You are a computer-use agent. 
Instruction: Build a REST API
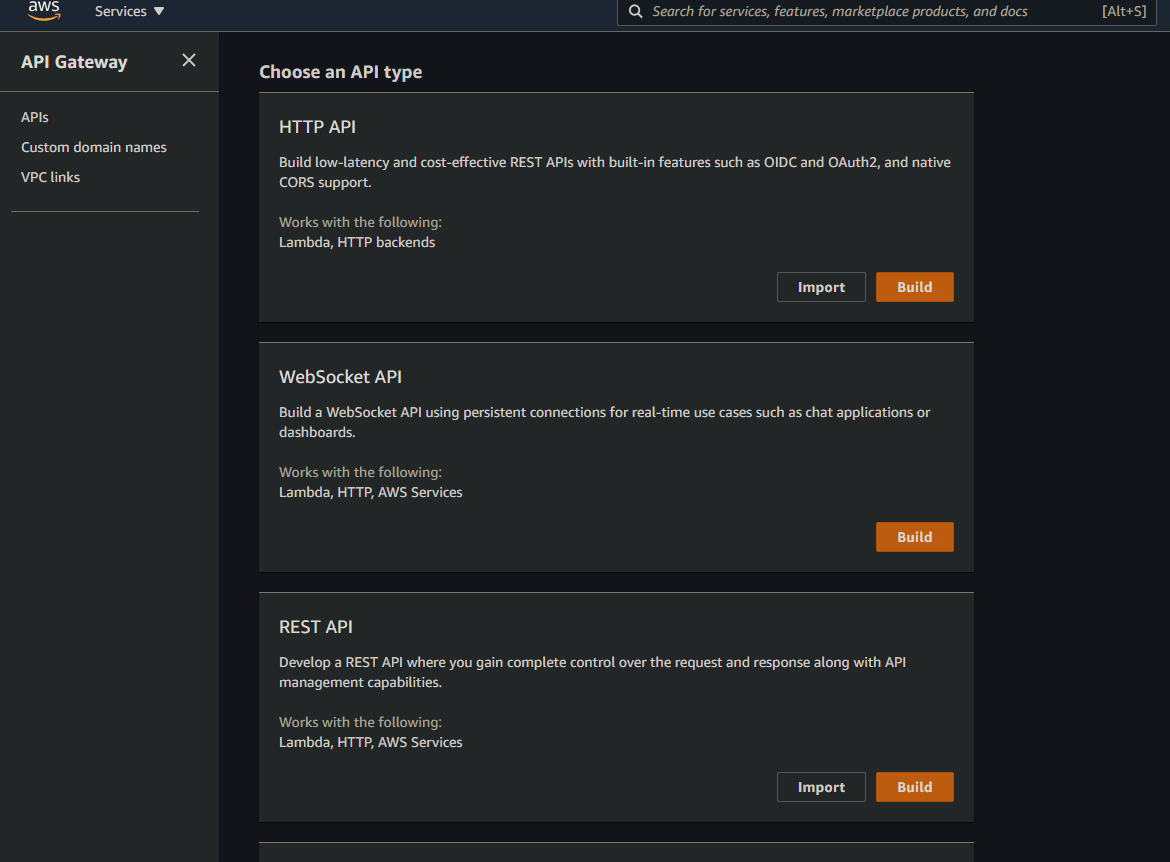[914, 787]
